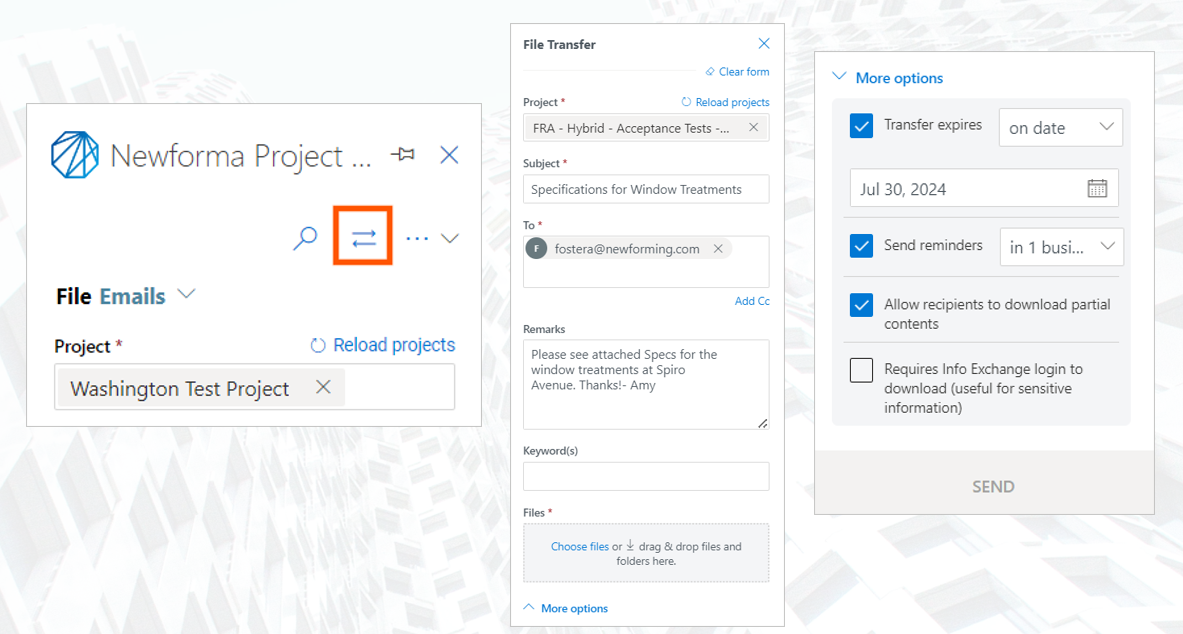Uncheck the Transfer expires checkbox
Screen dimensions: 1183x634
tap(861, 127)
